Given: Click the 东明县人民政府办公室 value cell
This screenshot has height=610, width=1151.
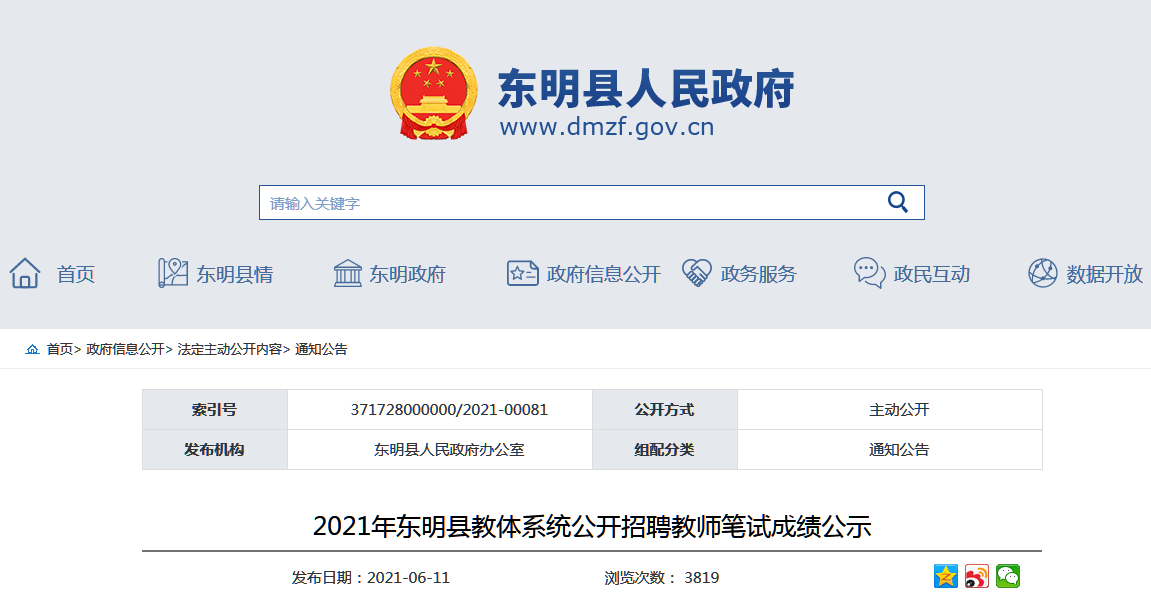Looking at the screenshot, I should pos(440,449).
